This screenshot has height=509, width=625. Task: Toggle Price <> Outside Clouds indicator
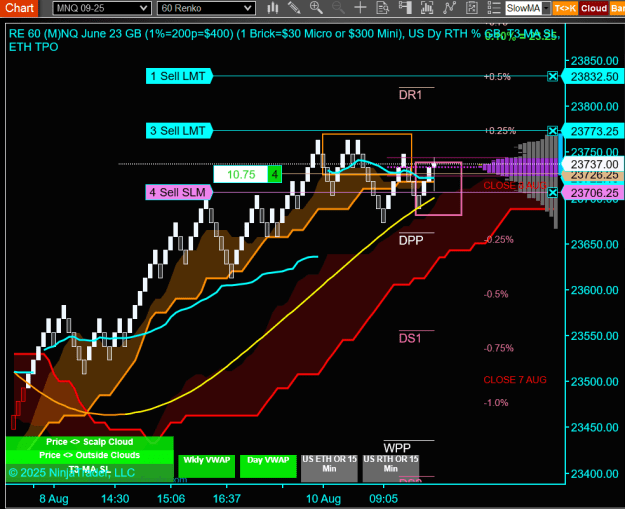coord(90,455)
